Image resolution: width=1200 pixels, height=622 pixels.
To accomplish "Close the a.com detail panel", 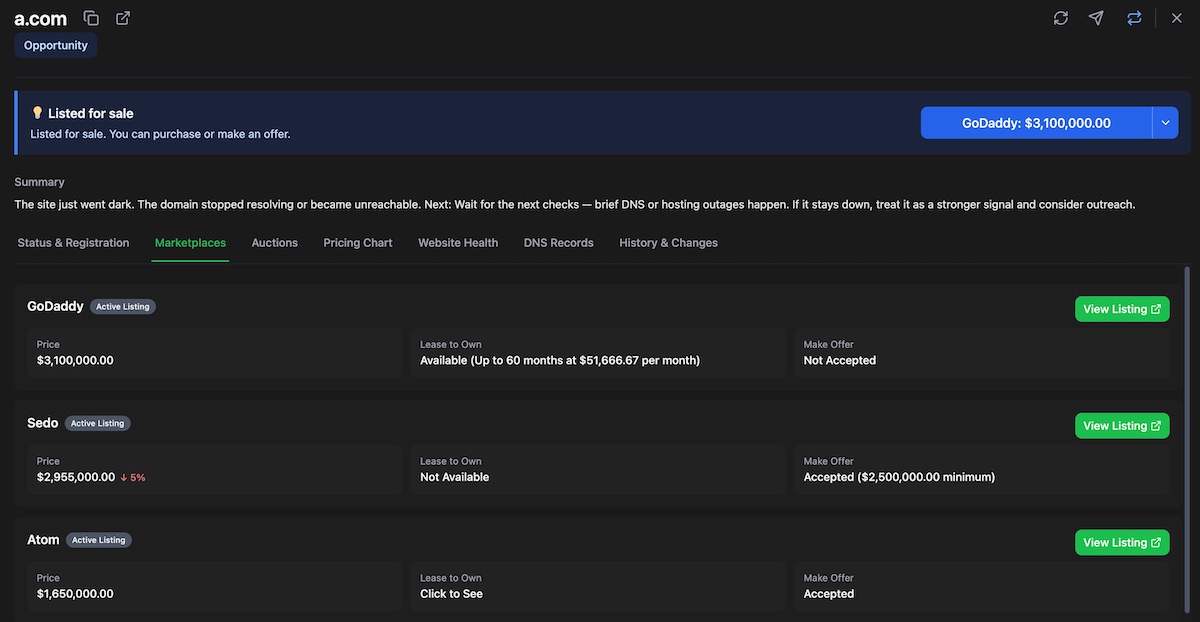I will (1176, 18).
